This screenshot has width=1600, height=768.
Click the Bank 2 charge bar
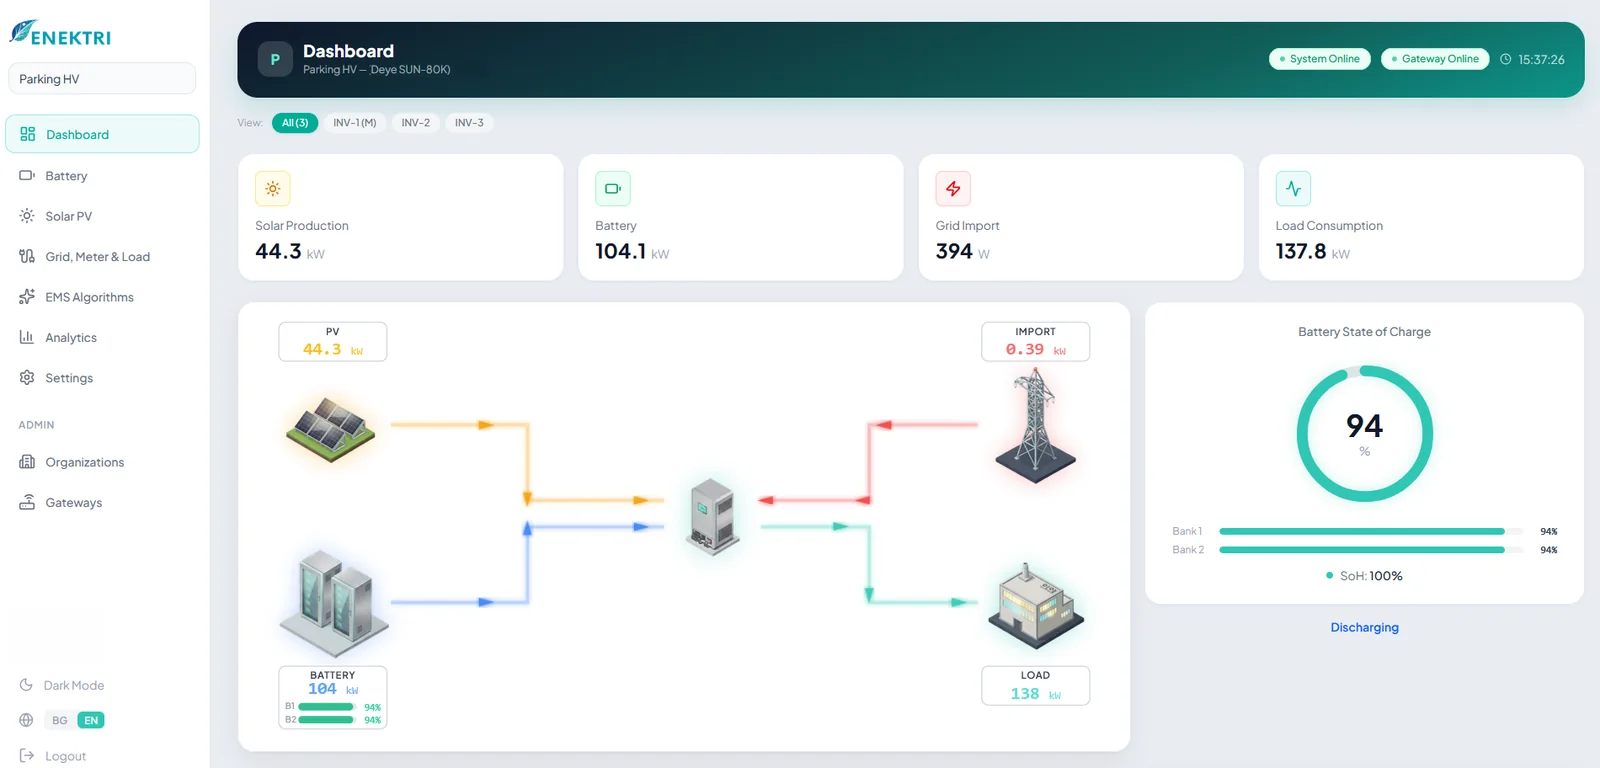1371,550
